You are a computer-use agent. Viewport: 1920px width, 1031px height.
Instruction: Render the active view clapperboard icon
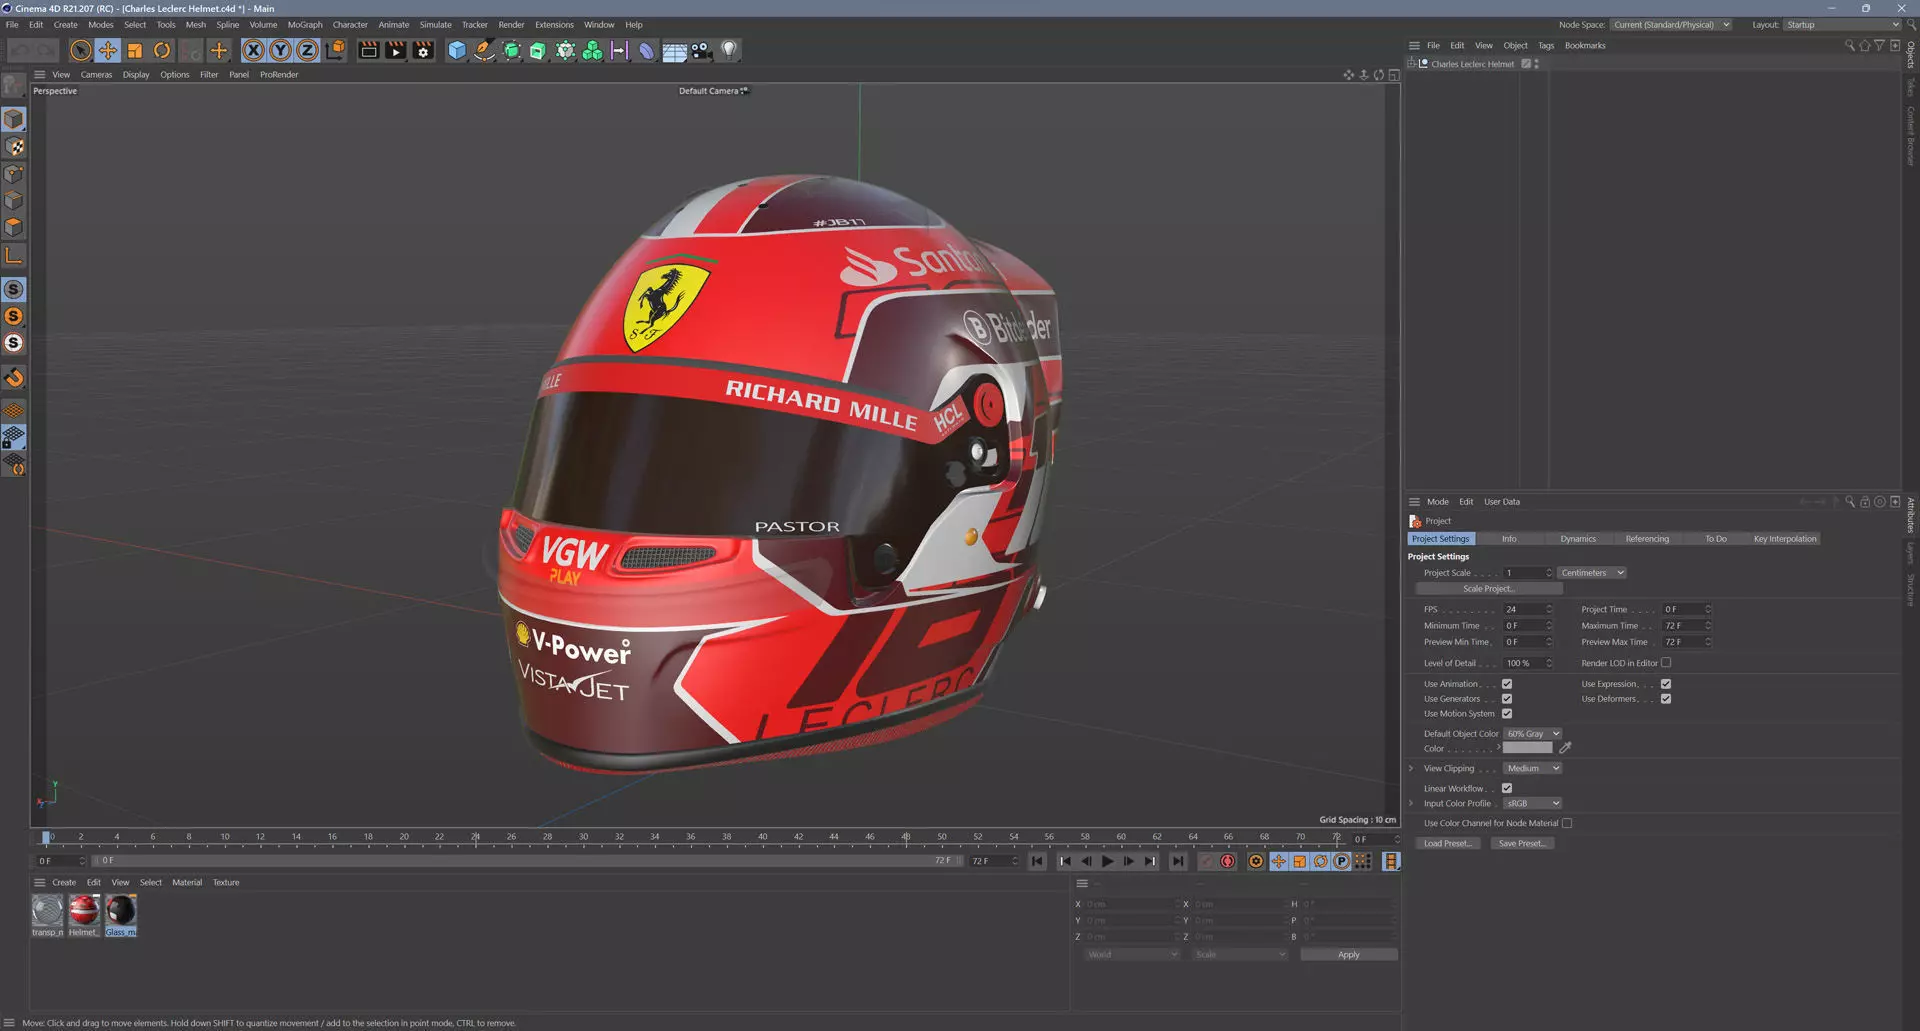click(x=368, y=50)
